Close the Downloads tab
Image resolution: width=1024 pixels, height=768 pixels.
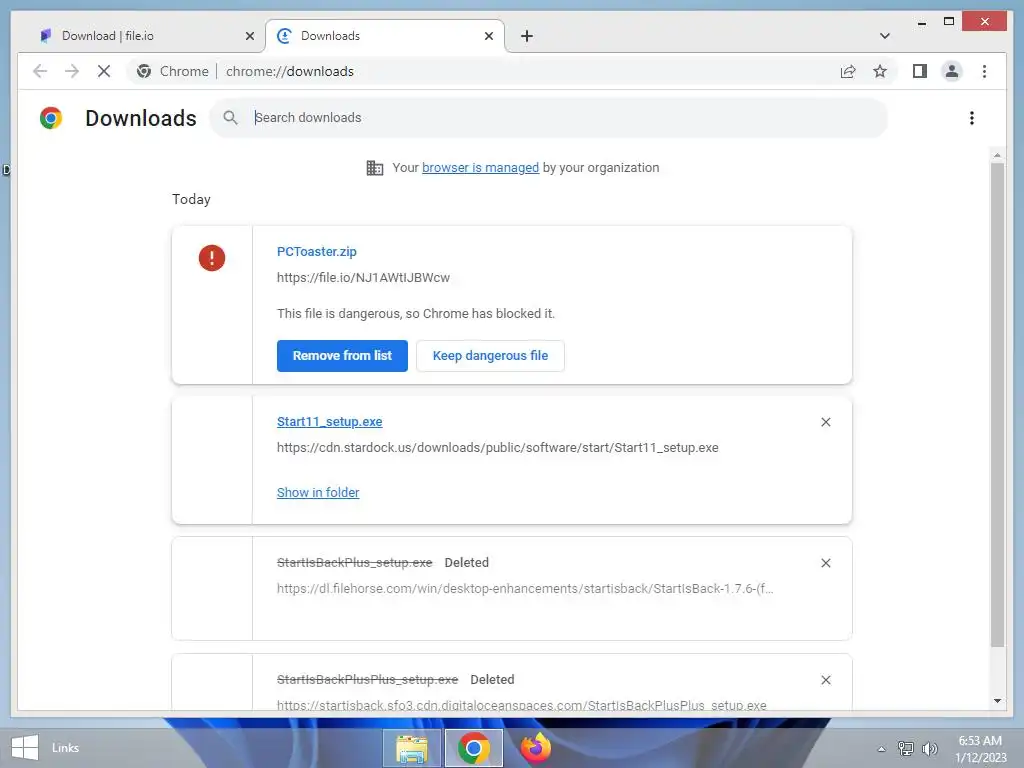tap(488, 36)
